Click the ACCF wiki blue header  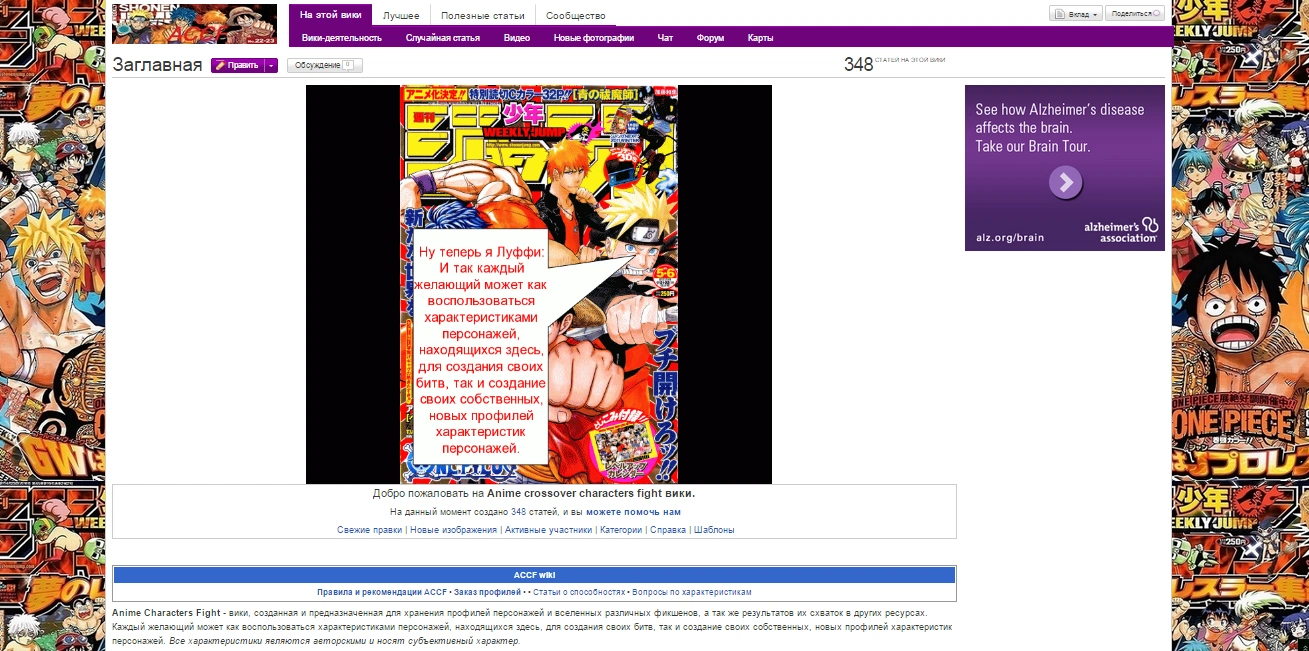pos(534,575)
